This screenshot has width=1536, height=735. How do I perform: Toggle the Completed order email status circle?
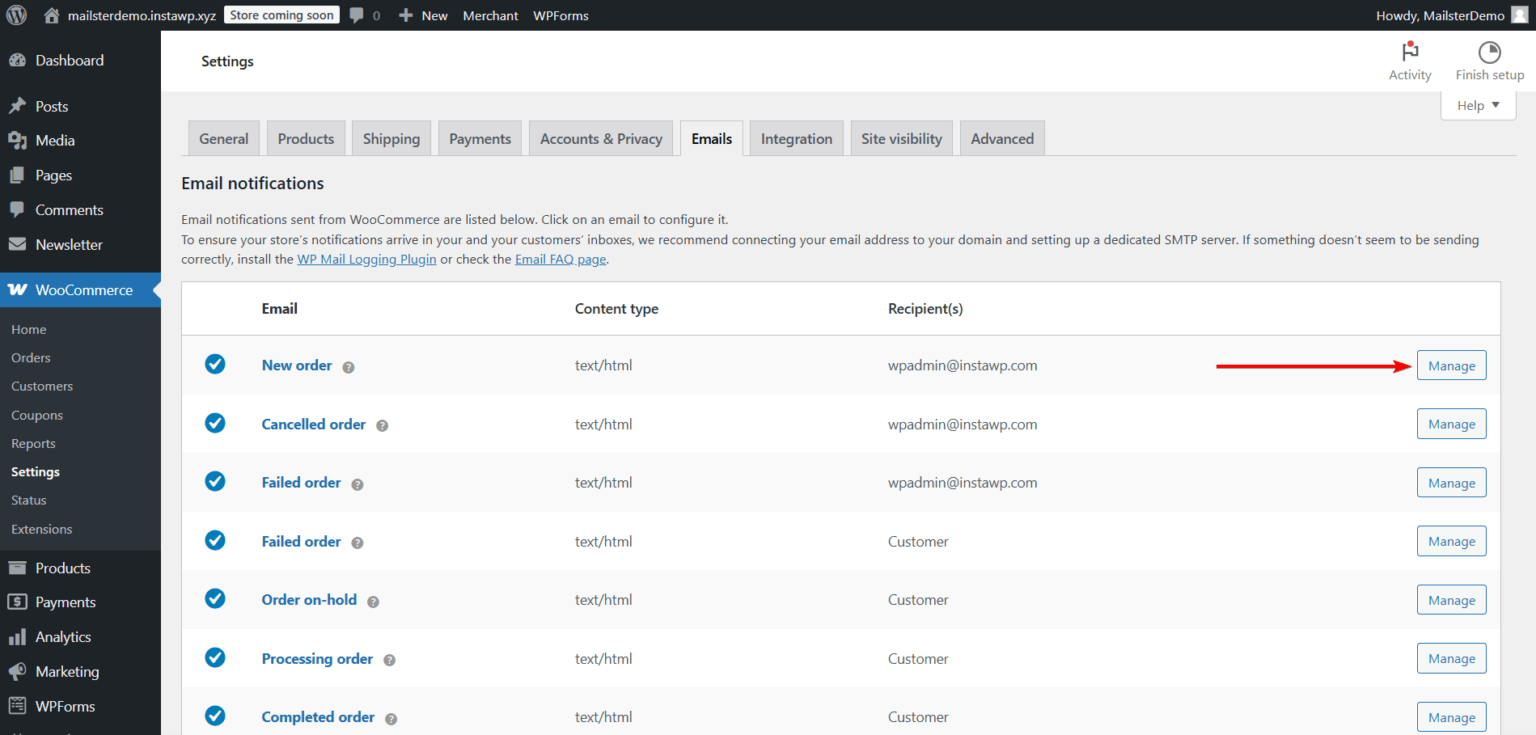(215, 716)
